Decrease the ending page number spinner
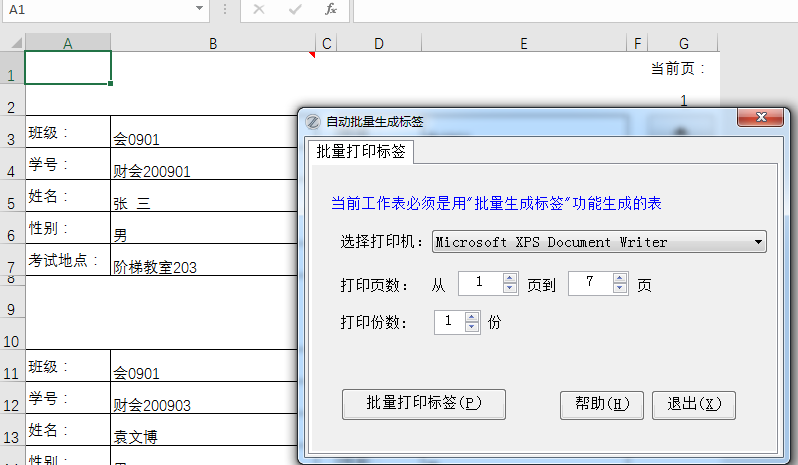Viewport: 798px width, 465px height. (620, 289)
